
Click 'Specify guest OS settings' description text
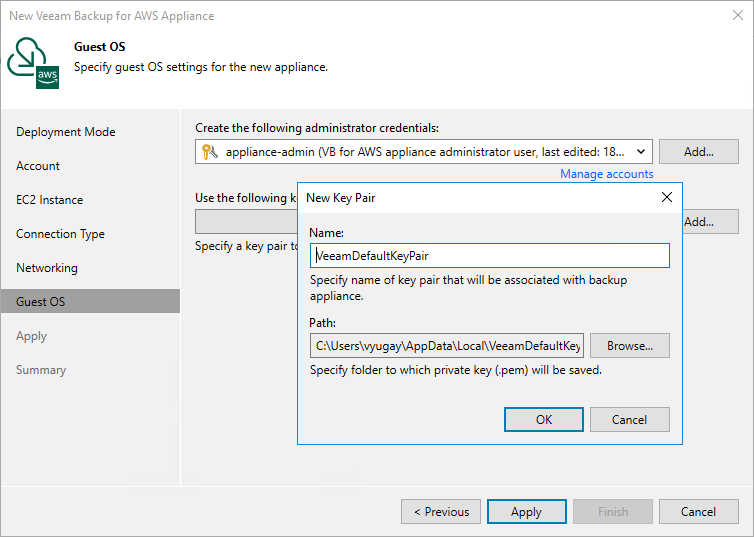coord(201,67)
